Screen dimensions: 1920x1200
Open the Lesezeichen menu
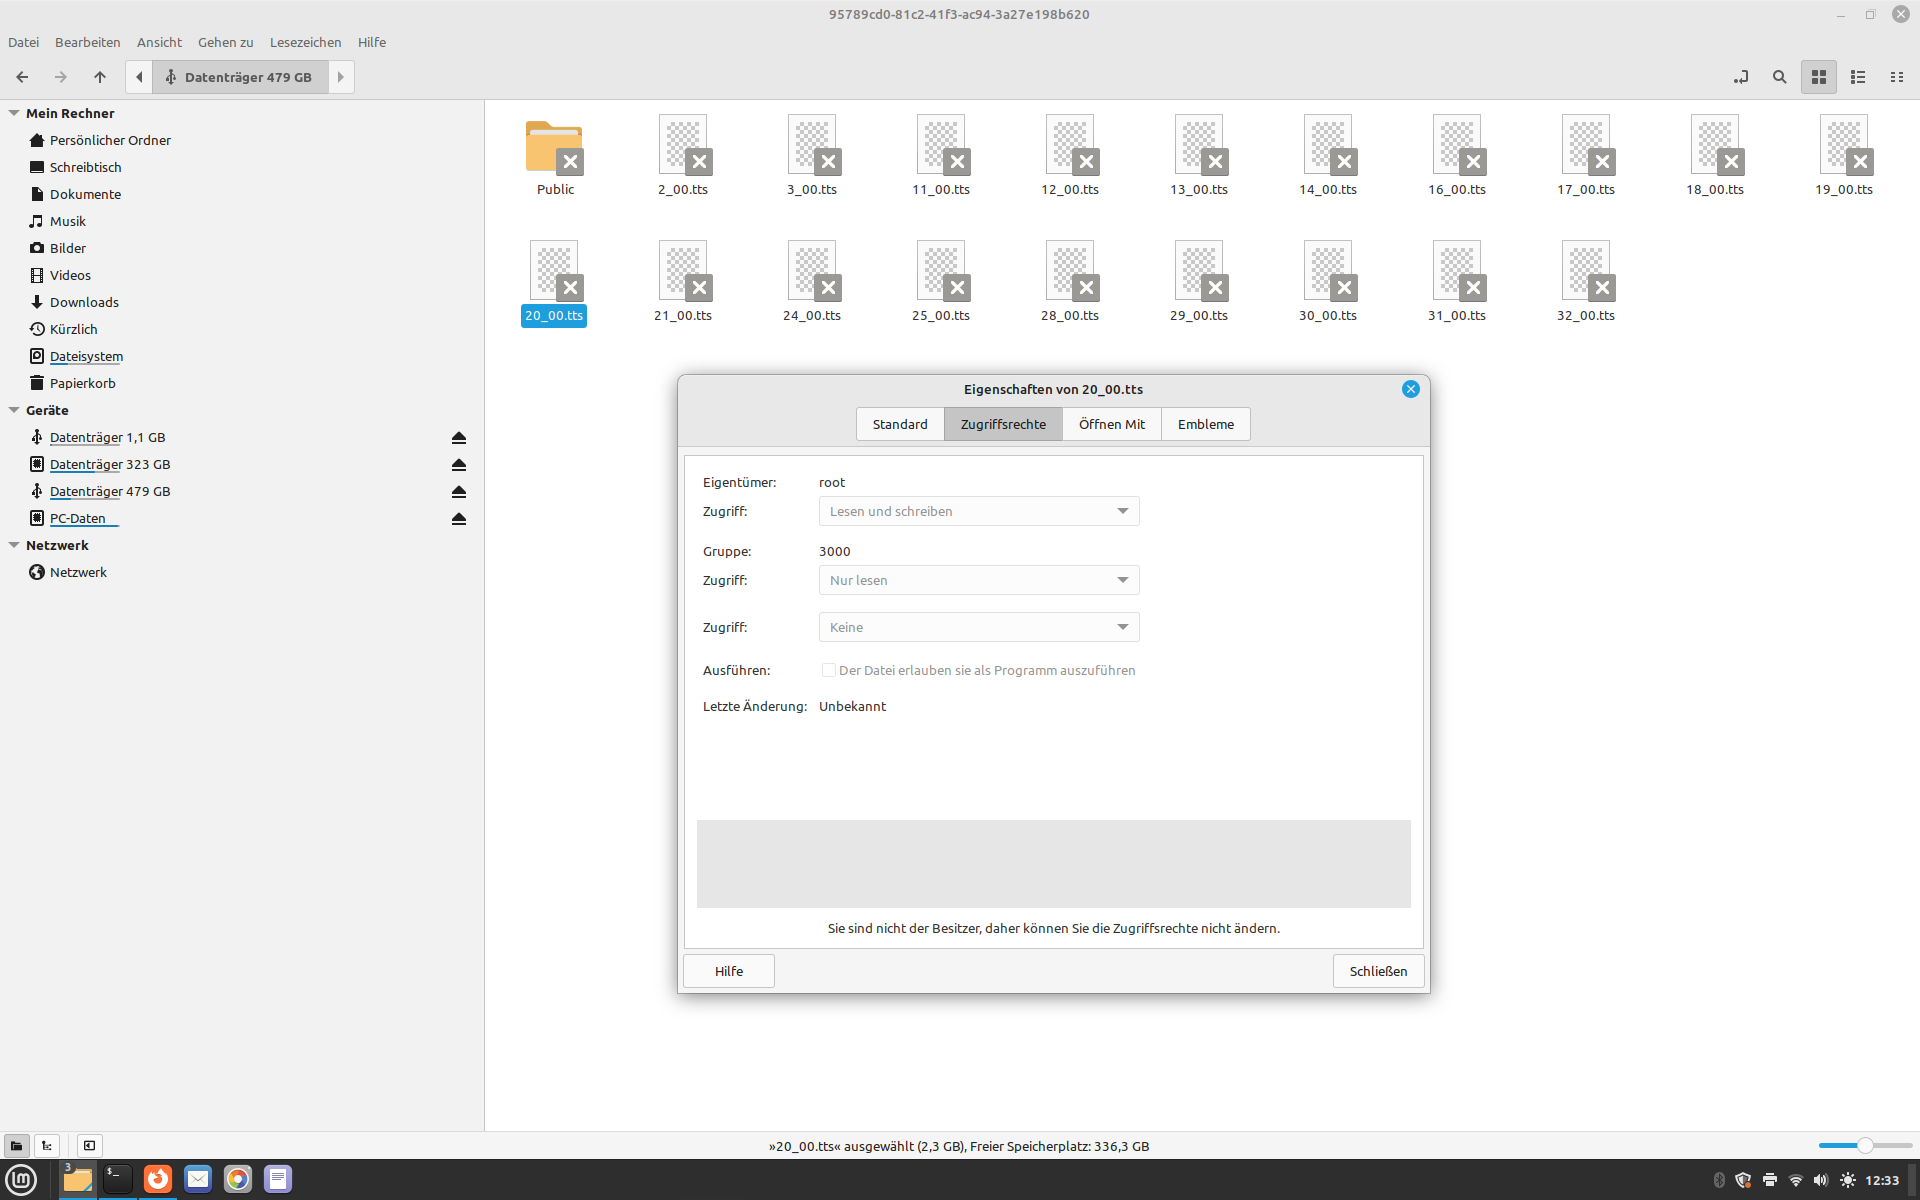305,42
